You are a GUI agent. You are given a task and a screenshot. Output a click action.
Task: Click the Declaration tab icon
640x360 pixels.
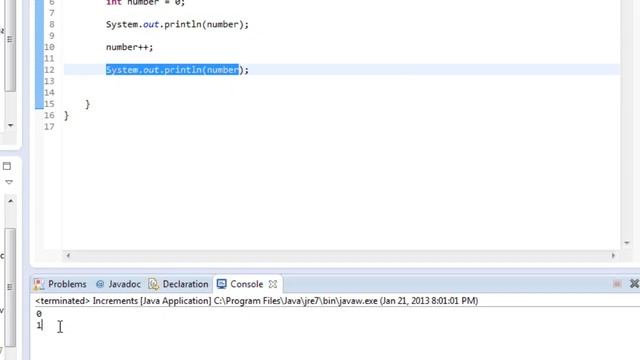153,284
